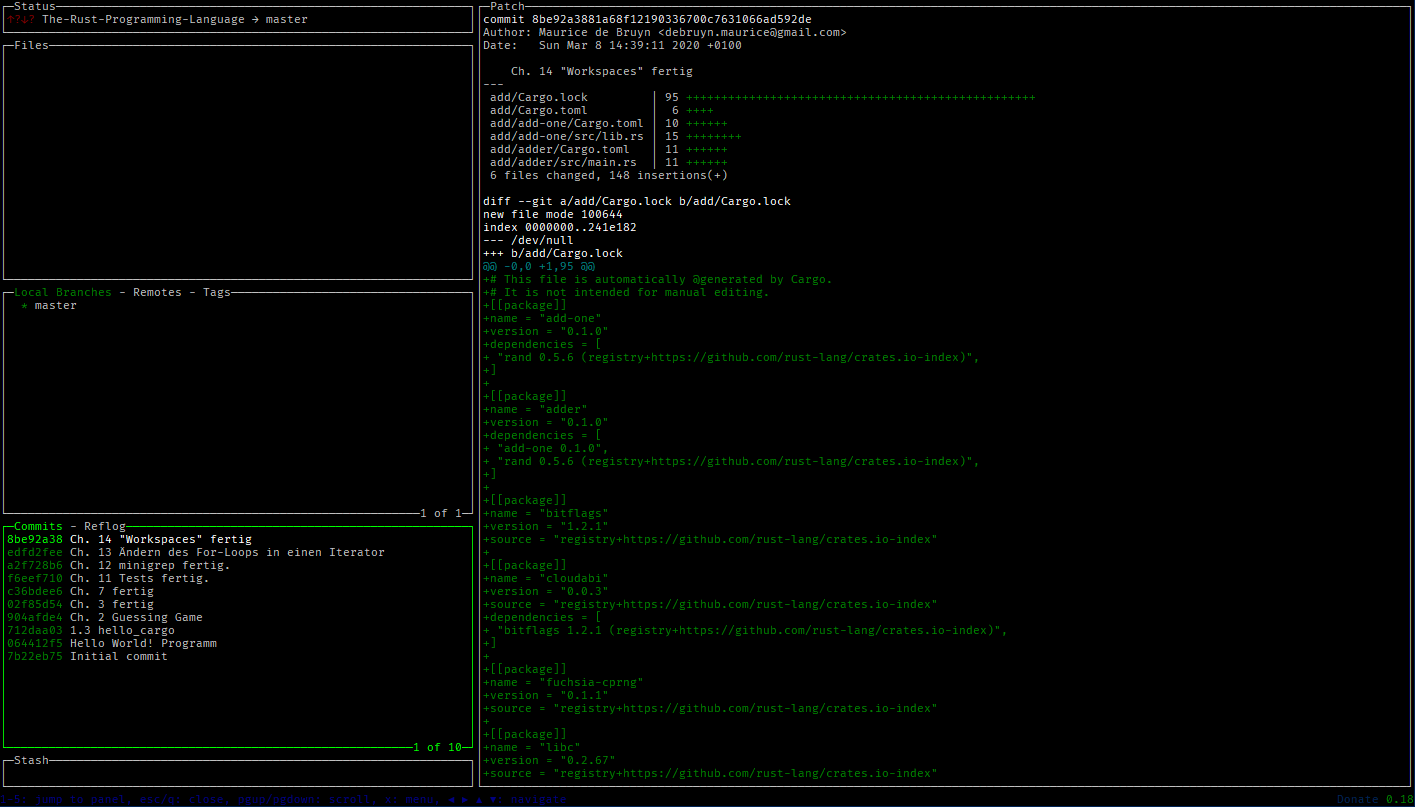Select commit Ch. 11 Tests fertig
This screenshot has width=1415, height=807.
click(x=108, y=578)
